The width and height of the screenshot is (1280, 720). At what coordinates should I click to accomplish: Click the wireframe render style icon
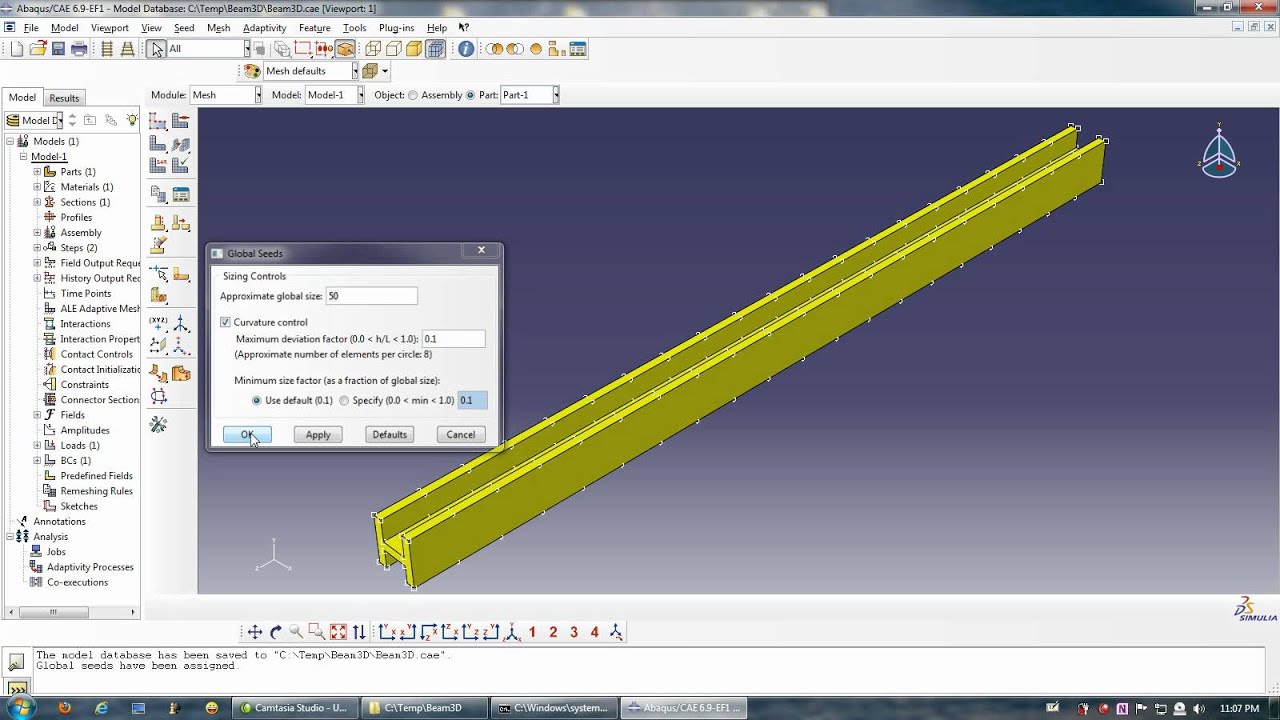(372, 49)
